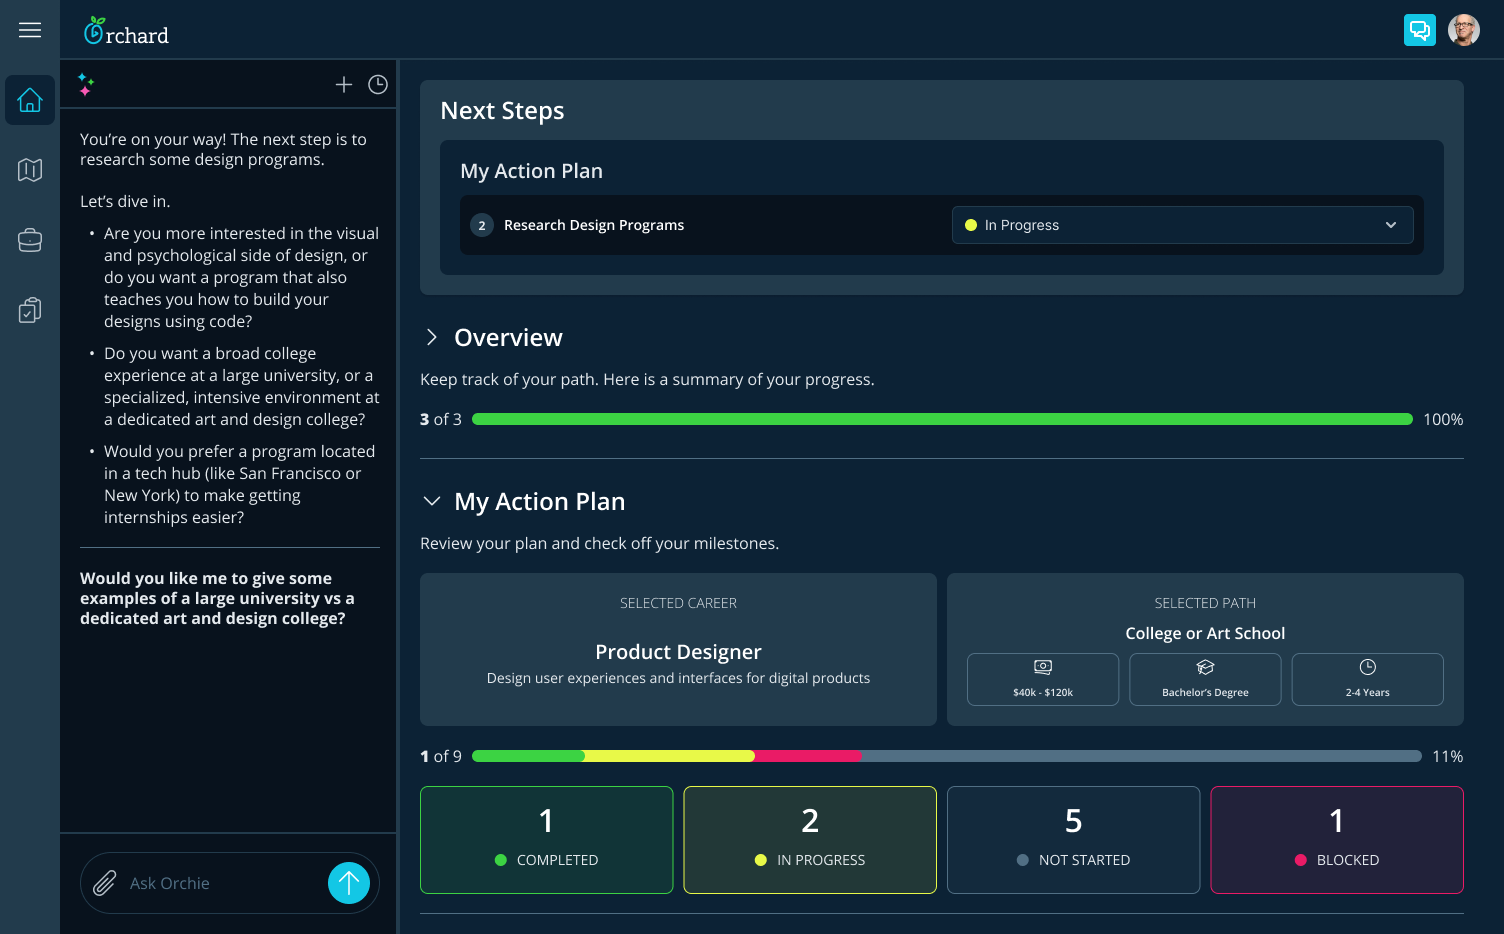Select the Home icon in the sidebar
The image size is (1504, 934).
tap(30, 100)
